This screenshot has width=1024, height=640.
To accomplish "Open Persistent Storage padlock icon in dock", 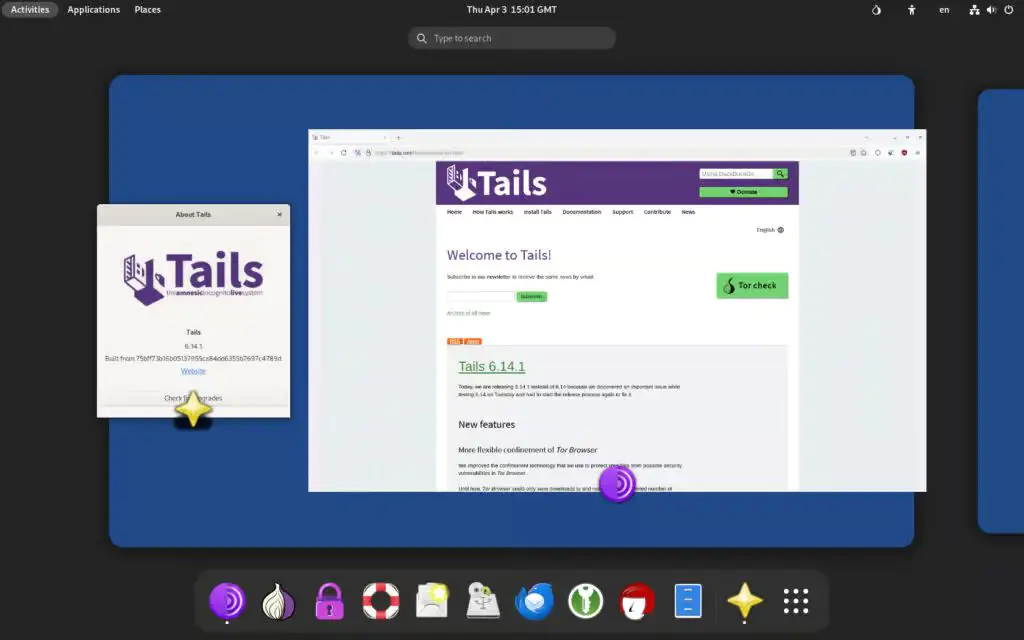I will [x=329, y=601].
